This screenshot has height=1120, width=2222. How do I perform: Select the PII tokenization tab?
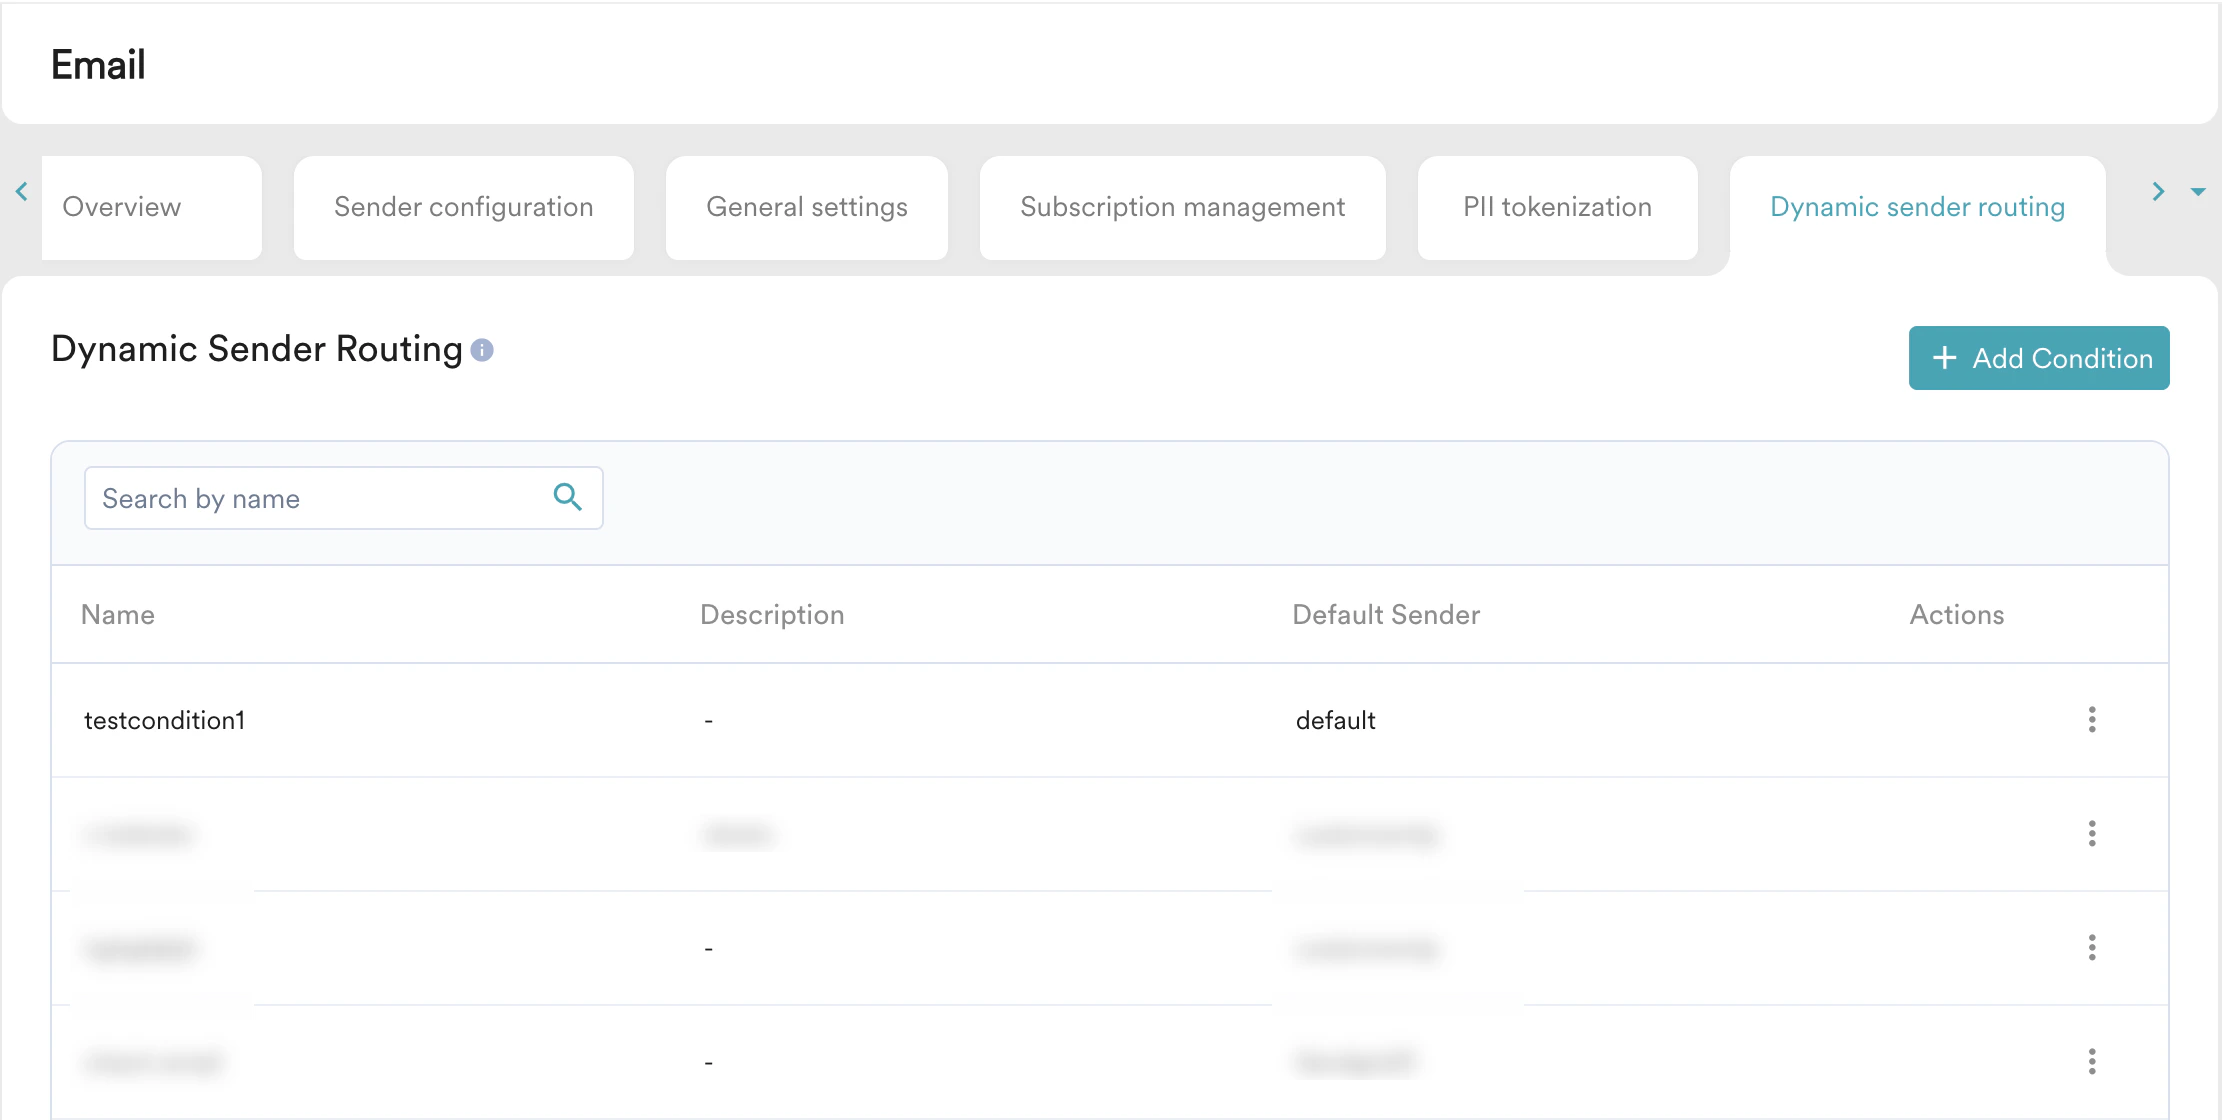tap(1557, 207)
